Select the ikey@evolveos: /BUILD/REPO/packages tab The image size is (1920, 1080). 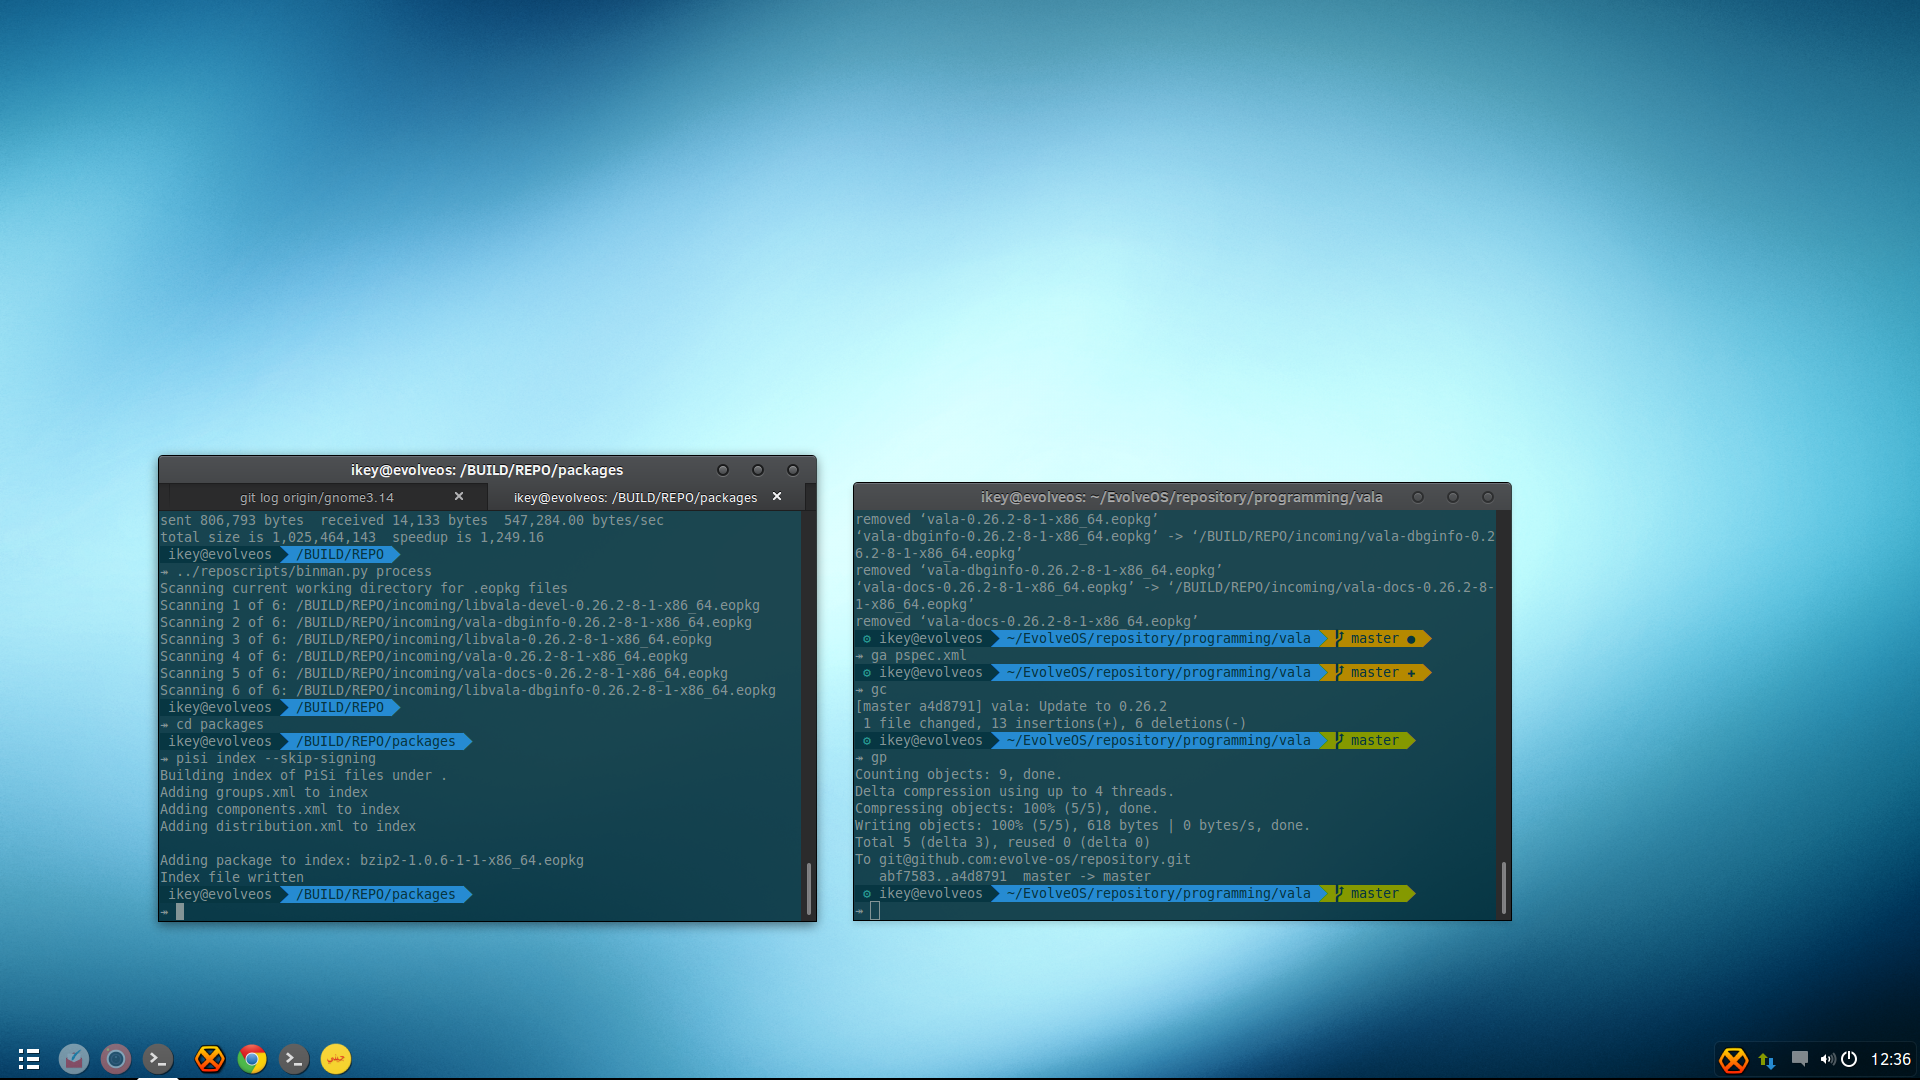[635, 497]
